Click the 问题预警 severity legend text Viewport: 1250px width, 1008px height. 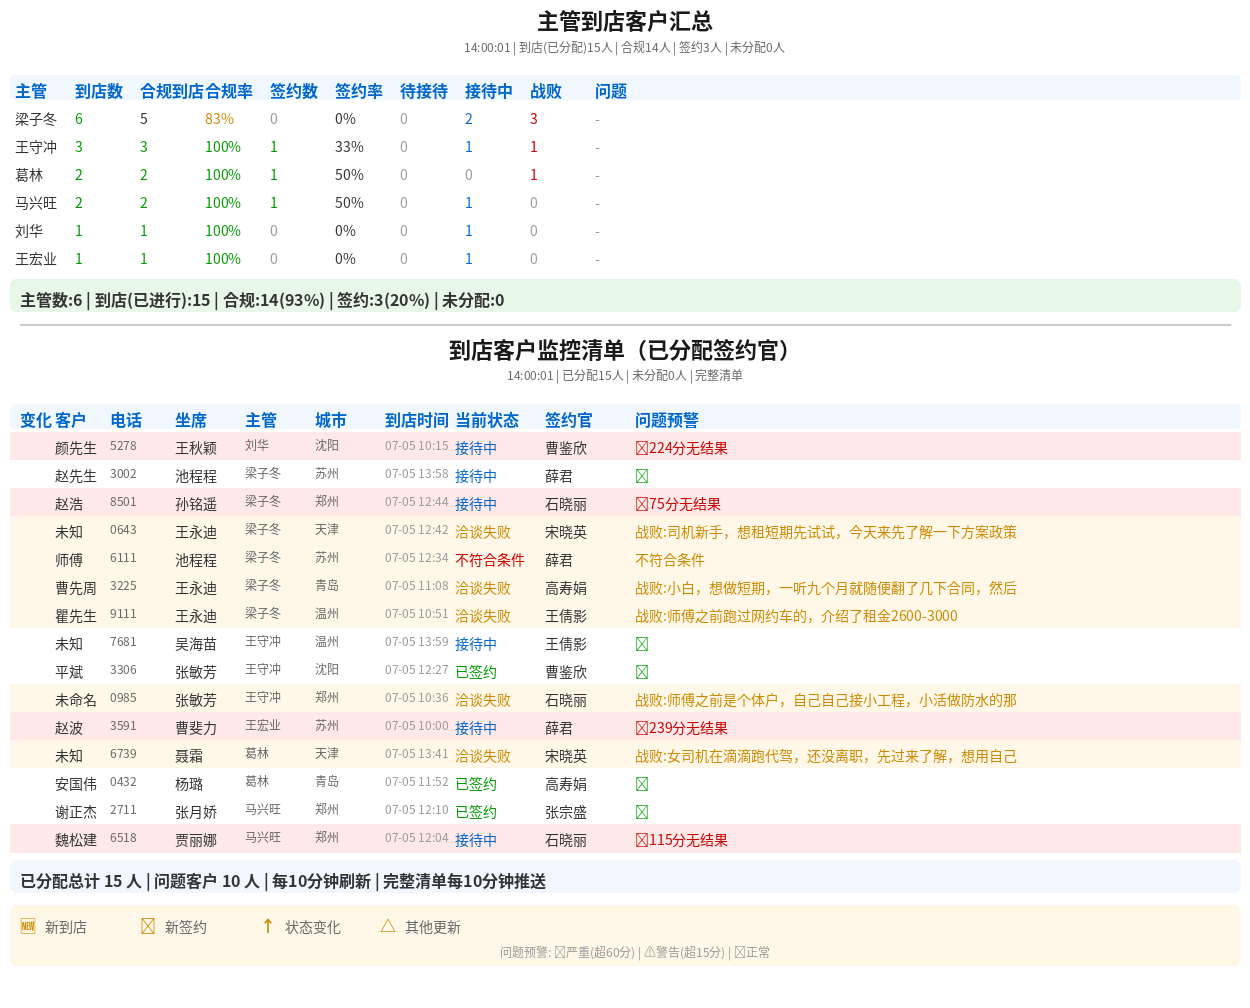click(635, 952)
